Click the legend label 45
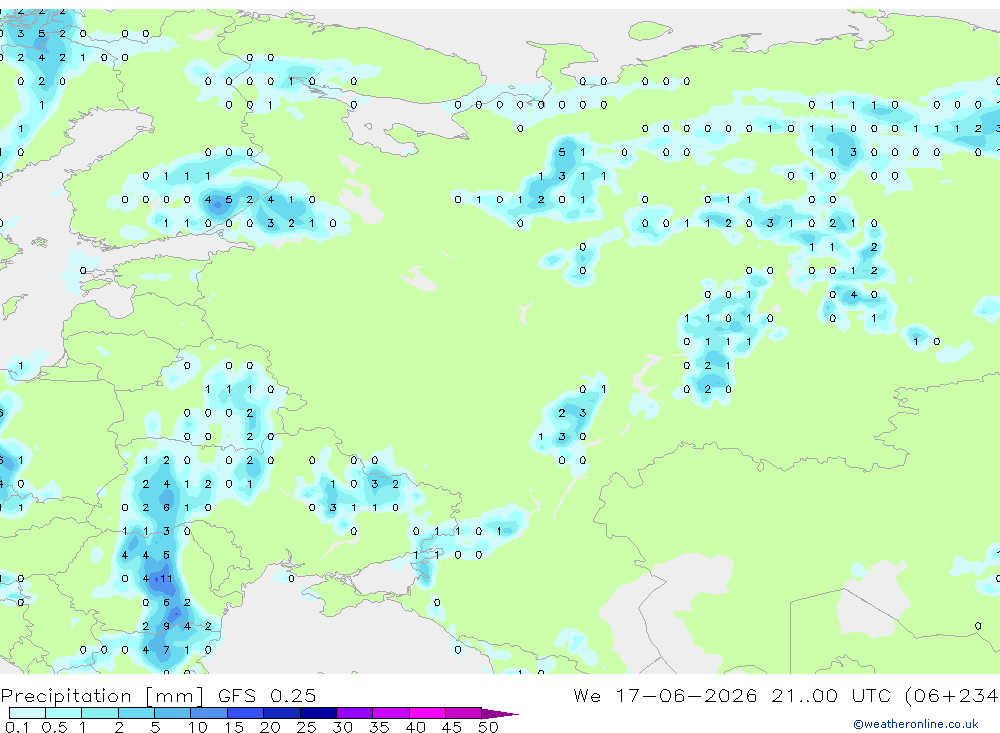The height and width of the screenshot is (733, 1000). click(452, 727)
